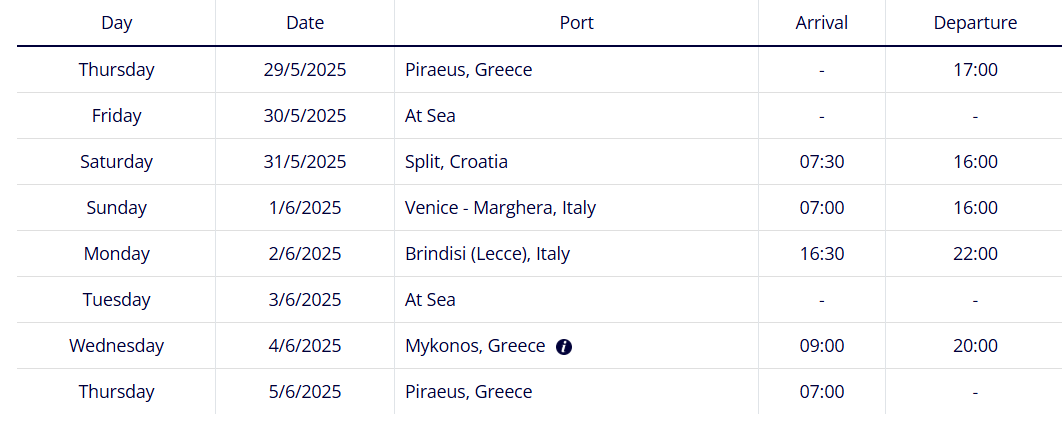The width and height of the screenshot is (1062, 421).
Task: Click the Arrival column header
Action: click(822, 23)
